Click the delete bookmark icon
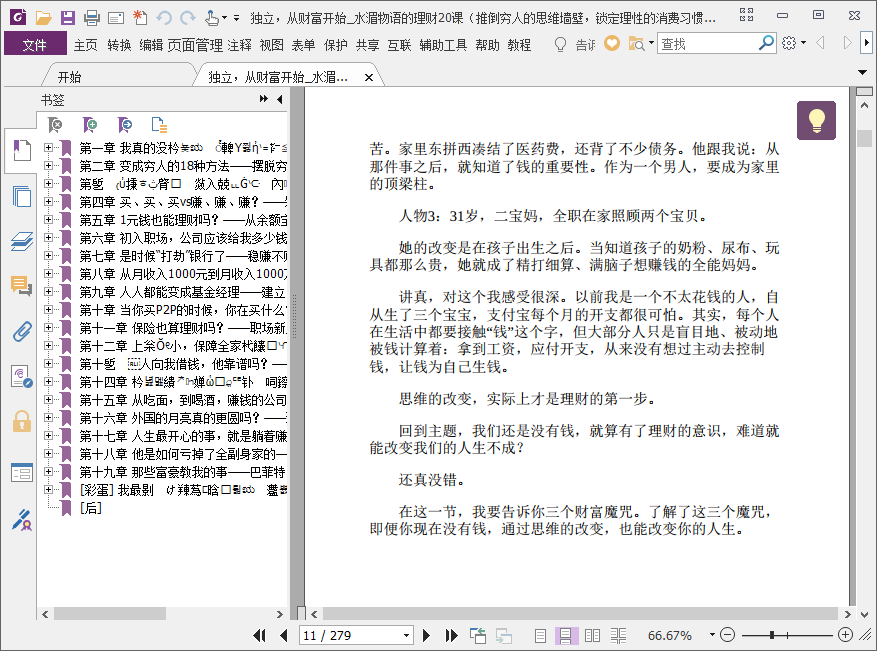Screen dimensions: 877x651 click(55, 125)
